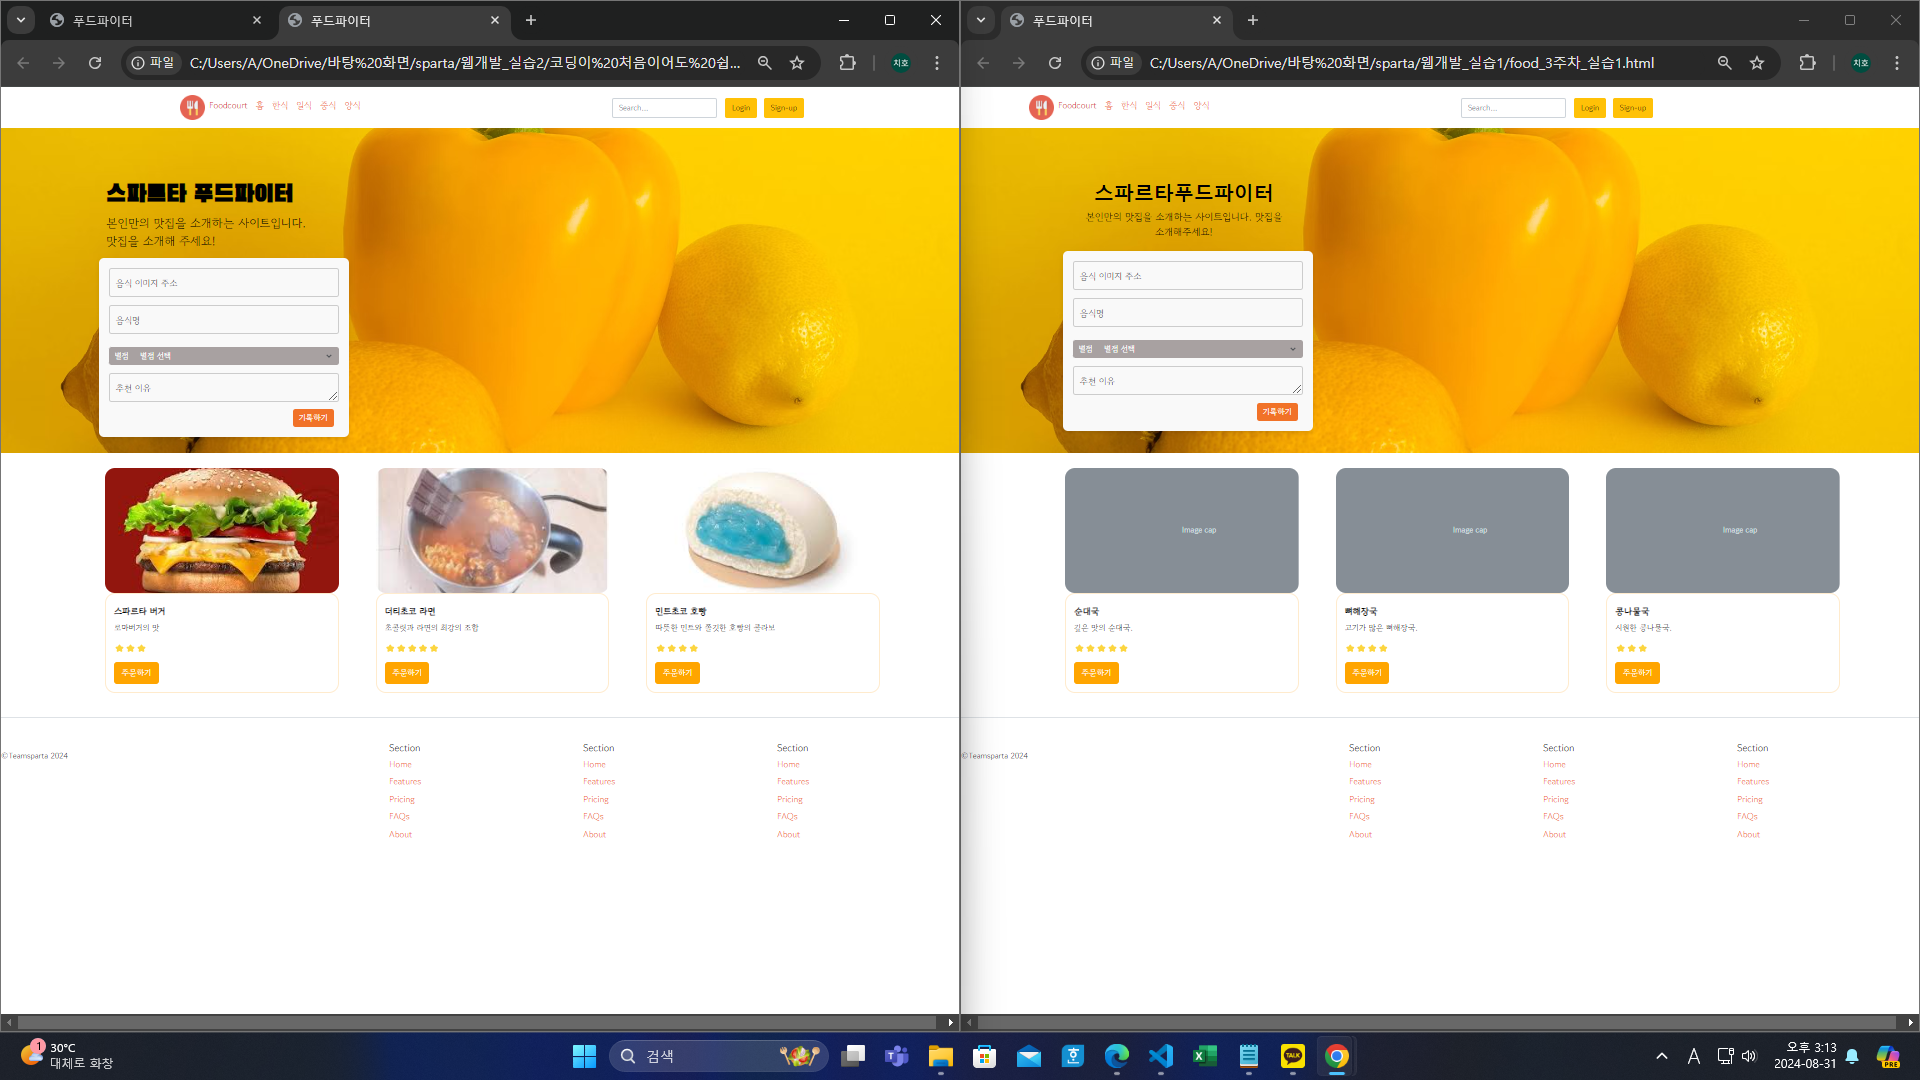Open the Extensions puzzle icon in left window
This screenshot has height=1080, width=1920.
click(x=847, y=63)
